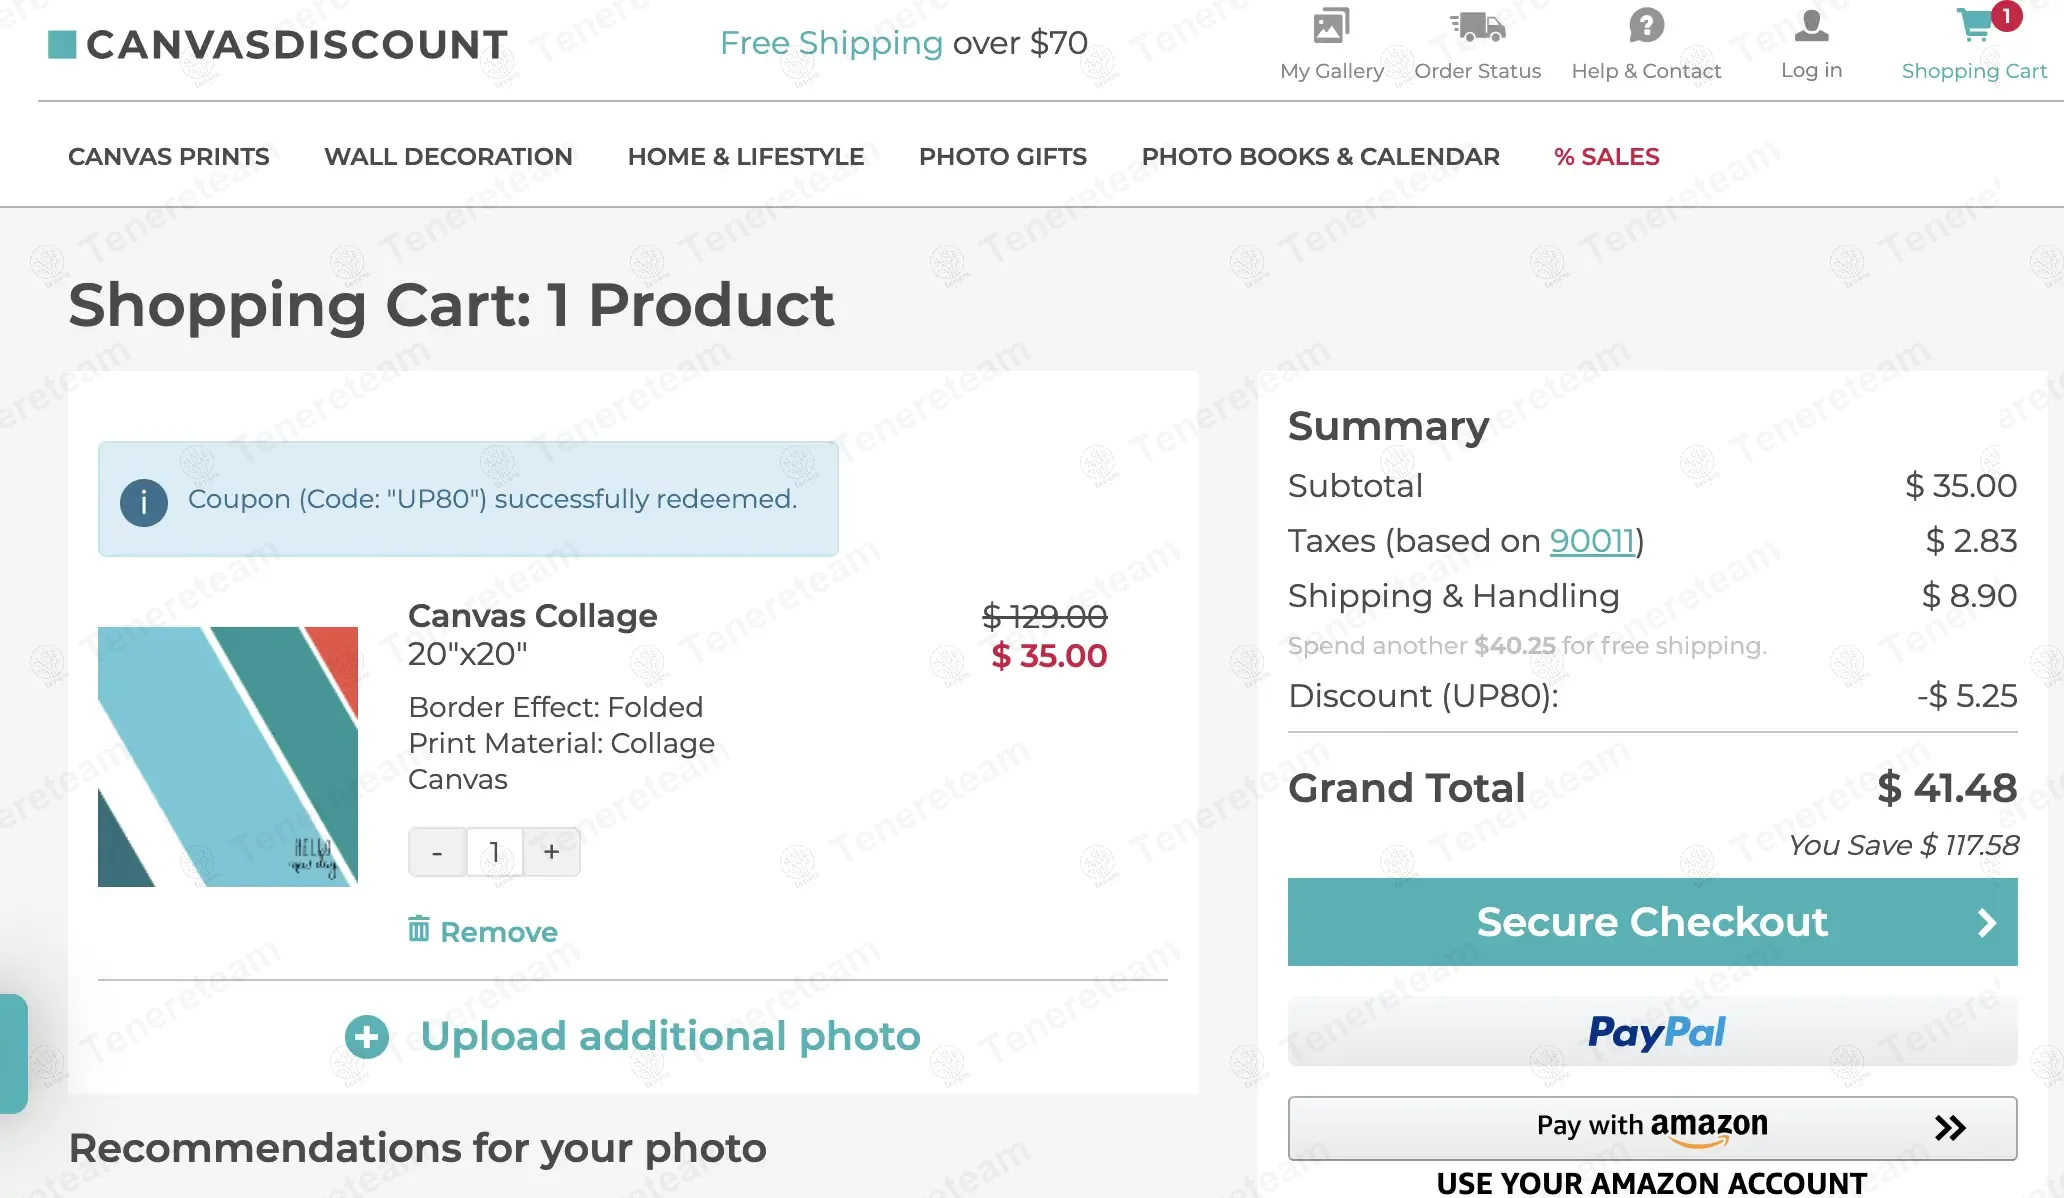
Task: Open the Canvas Collage product thumbnail
Action: click(228, 757)
